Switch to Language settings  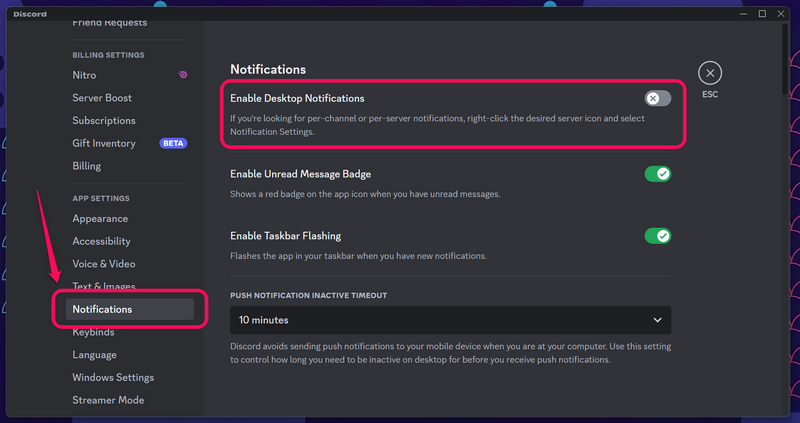[x=94, y=355]
